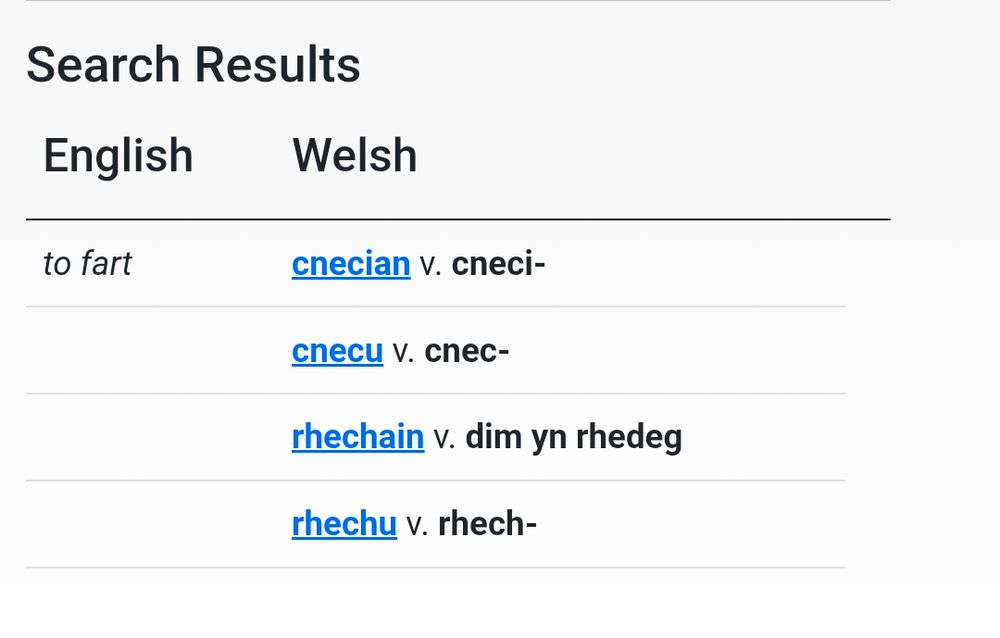The image size is (1000, 638).
Task: Click the 'v.' label following rhechu
Action: pos(417,525)
